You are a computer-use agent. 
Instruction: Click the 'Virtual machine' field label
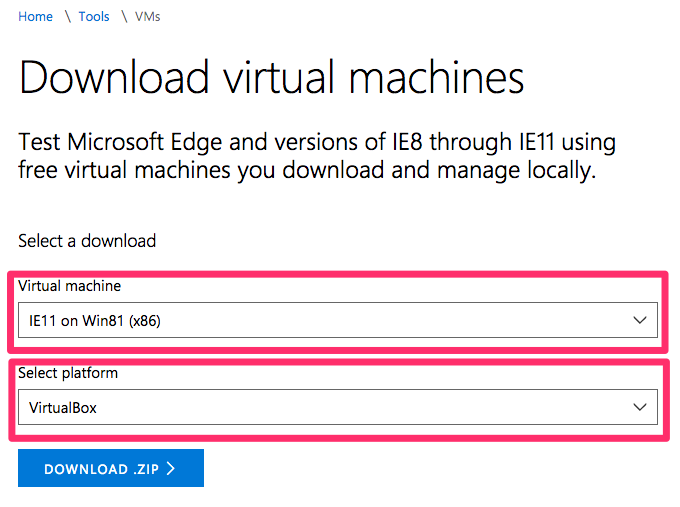click(x=69, y=286)
